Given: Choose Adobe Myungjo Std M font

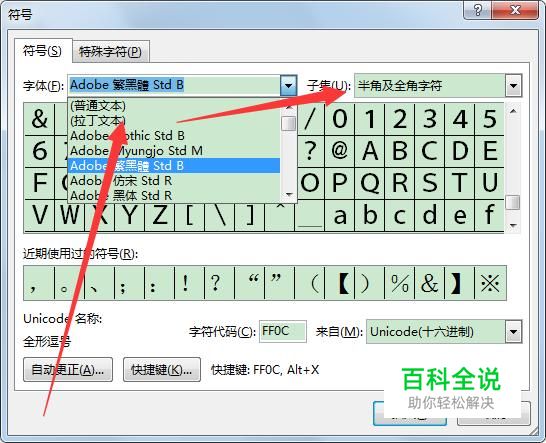Looking at the screenshot, I should point(173,150).
